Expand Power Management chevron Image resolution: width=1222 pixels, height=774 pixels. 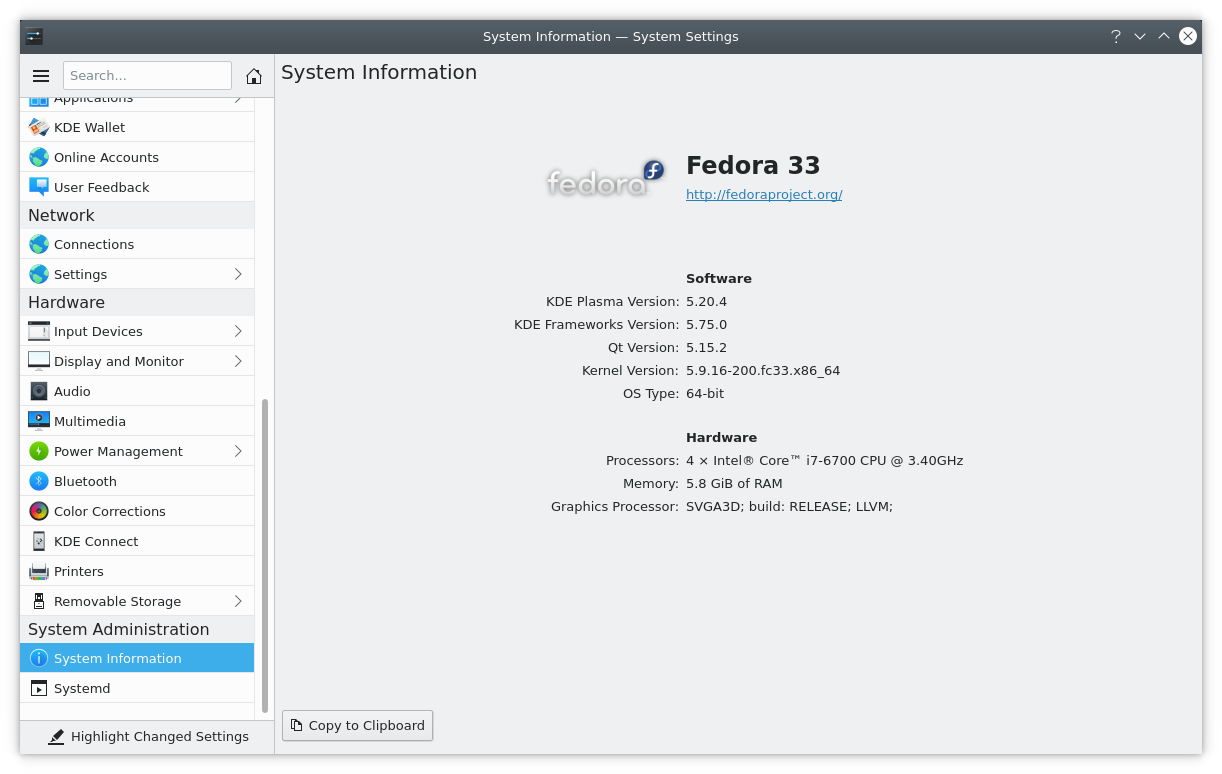(238, 451)
